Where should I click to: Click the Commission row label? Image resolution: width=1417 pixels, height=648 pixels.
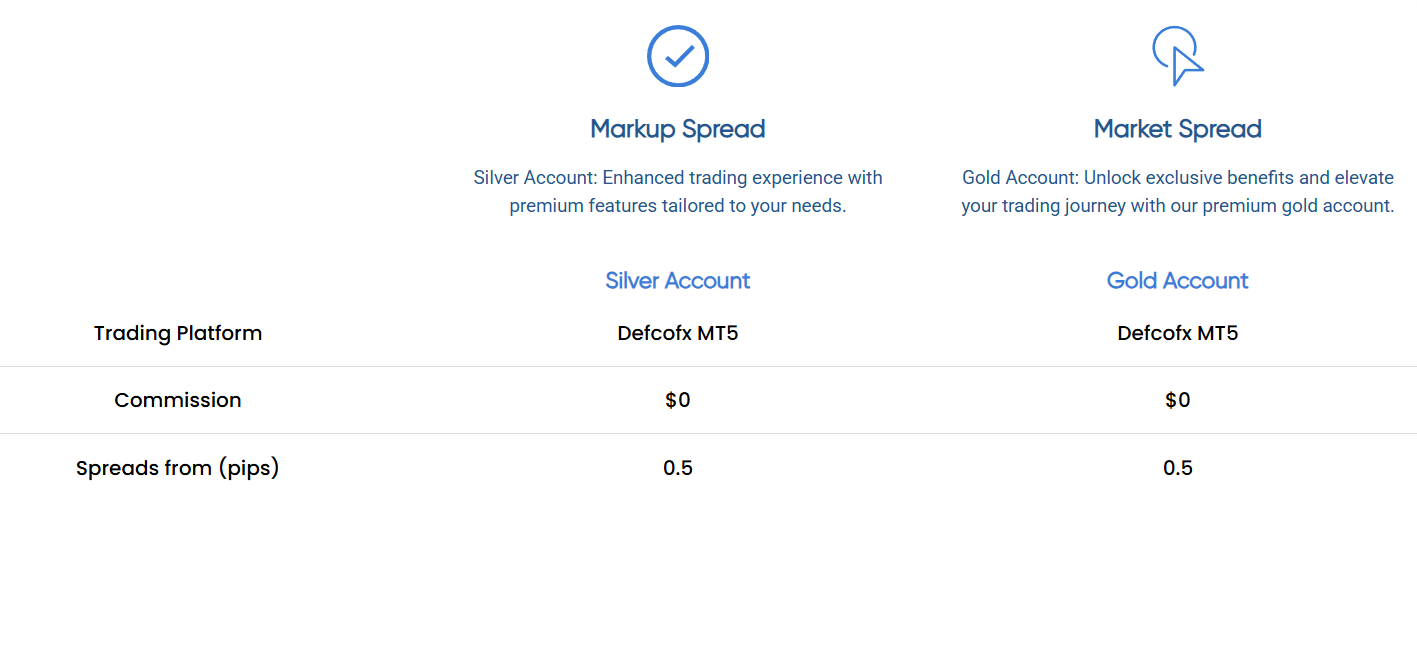pos(178,400)
